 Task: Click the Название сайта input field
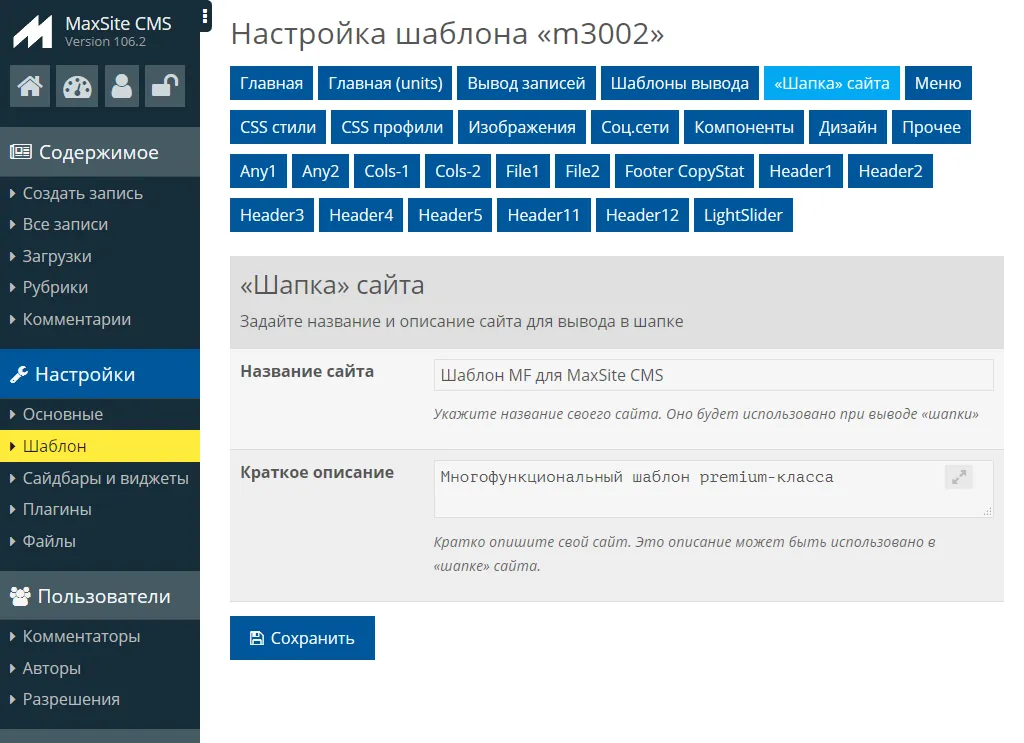[x=713, y=376]
